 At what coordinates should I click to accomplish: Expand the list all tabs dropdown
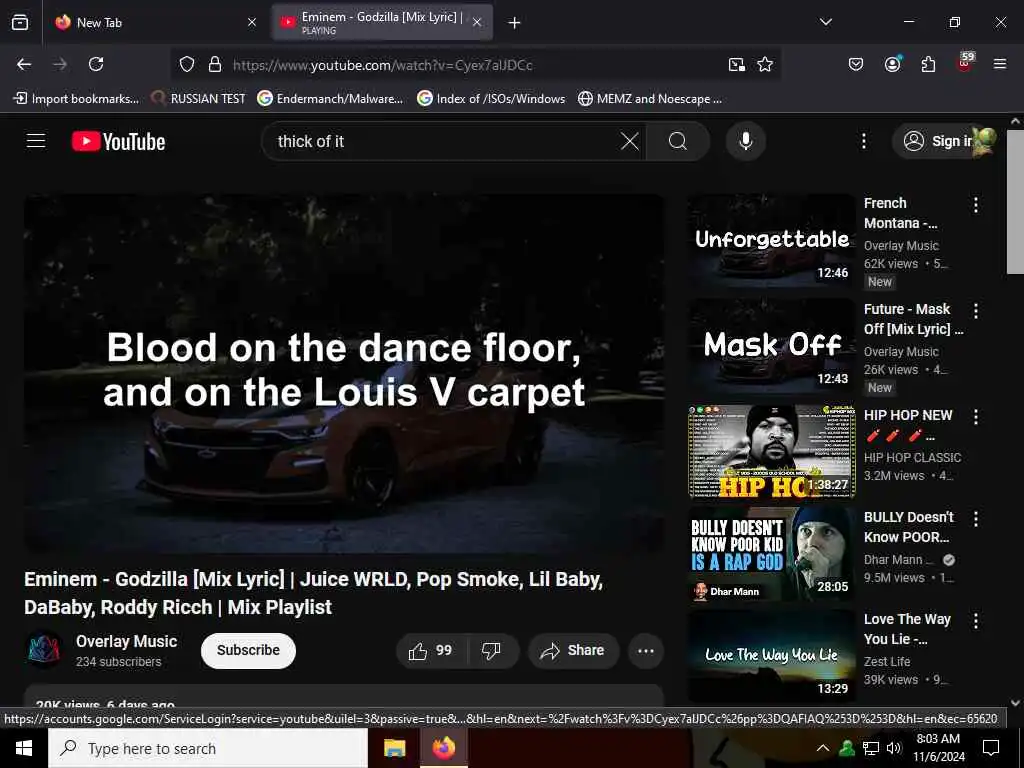coord(826,22)
